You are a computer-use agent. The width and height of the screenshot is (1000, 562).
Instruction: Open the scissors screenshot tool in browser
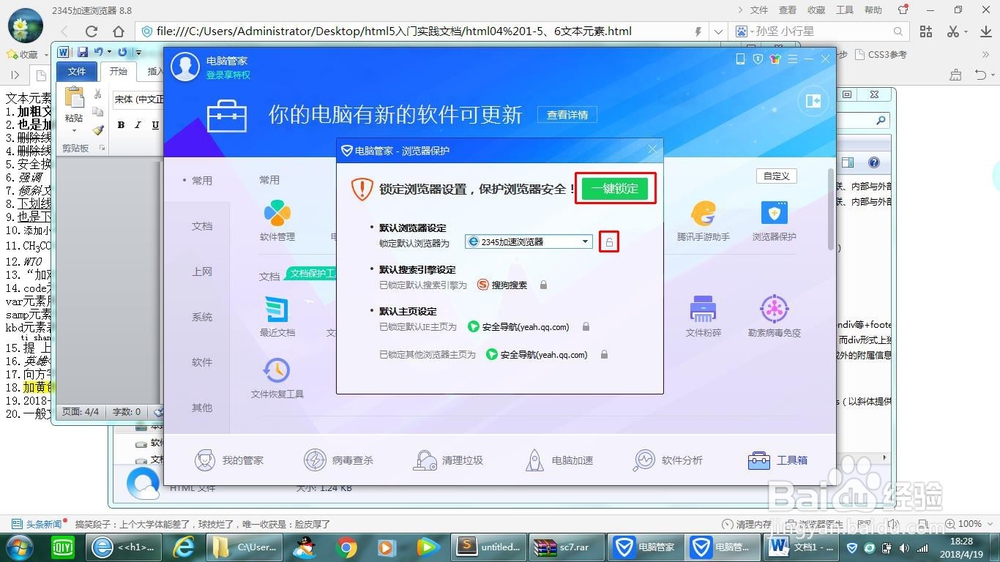click(953, 31)
